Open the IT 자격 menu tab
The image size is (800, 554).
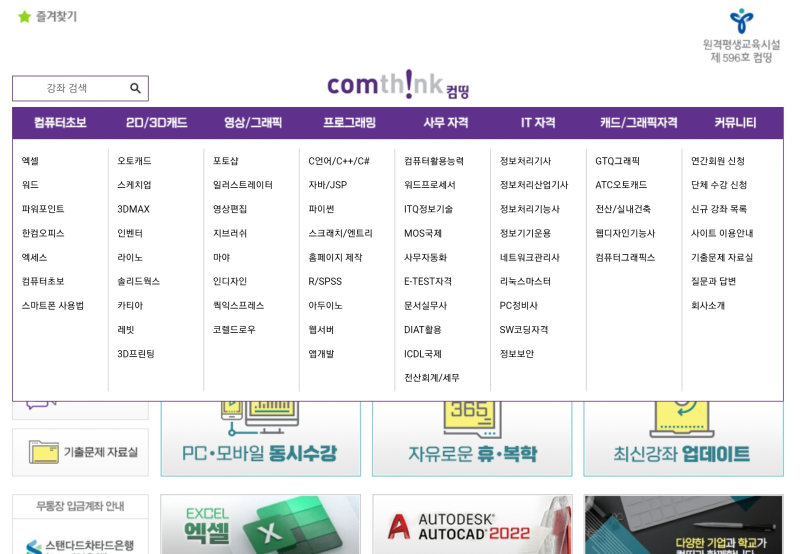pyautogui.click(x=538, y=123)
